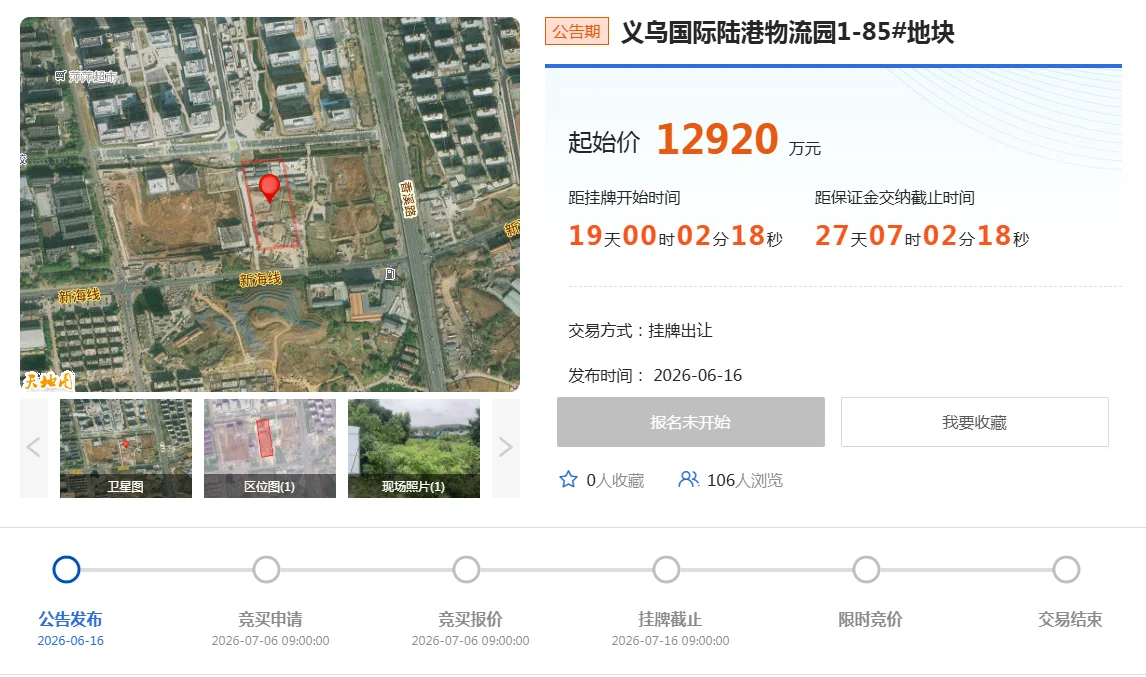Click the supermarket icon on map

pos(61,76)
